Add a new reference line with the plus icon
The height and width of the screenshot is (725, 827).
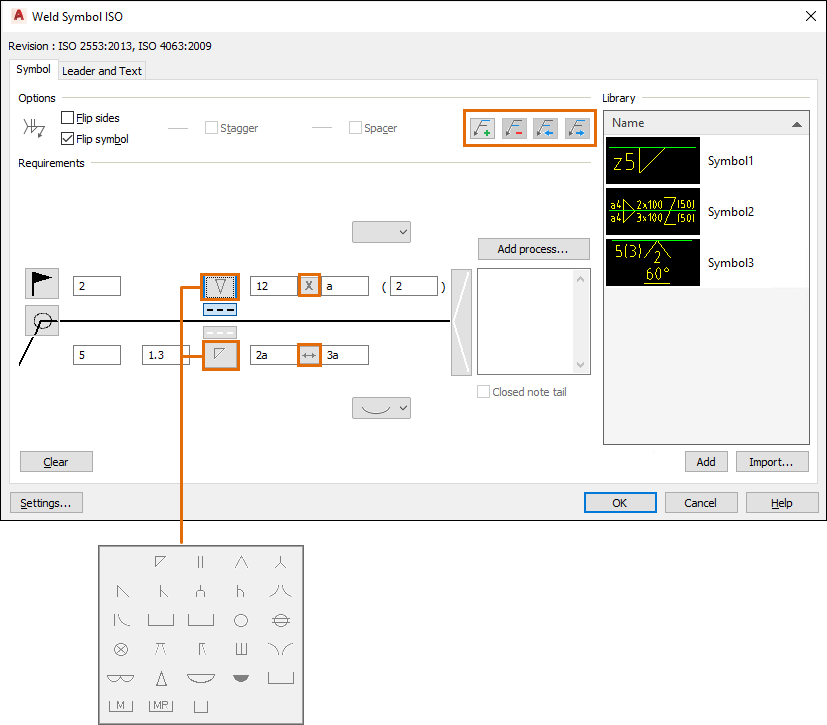pos(481,128)
